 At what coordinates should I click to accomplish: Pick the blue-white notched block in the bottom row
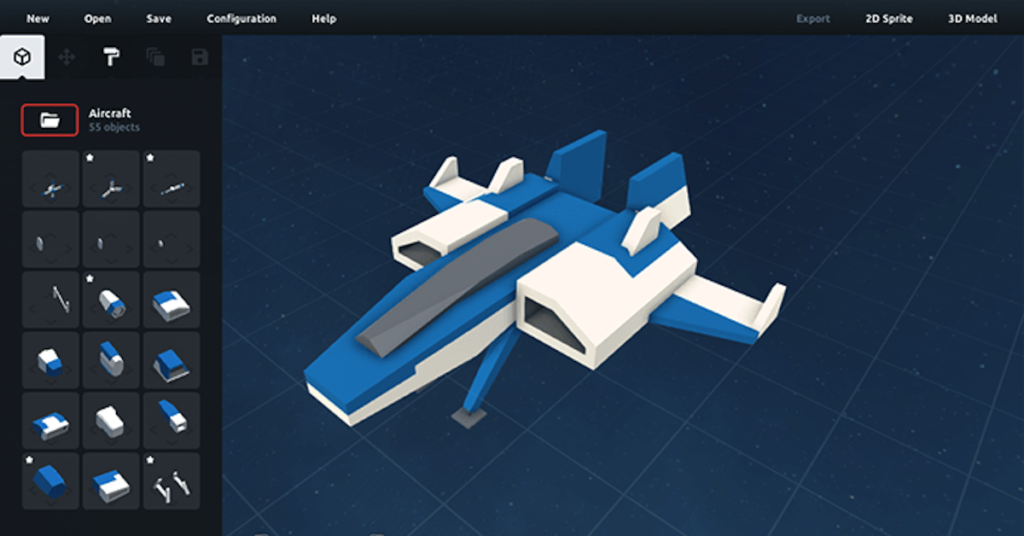[111, 481]
